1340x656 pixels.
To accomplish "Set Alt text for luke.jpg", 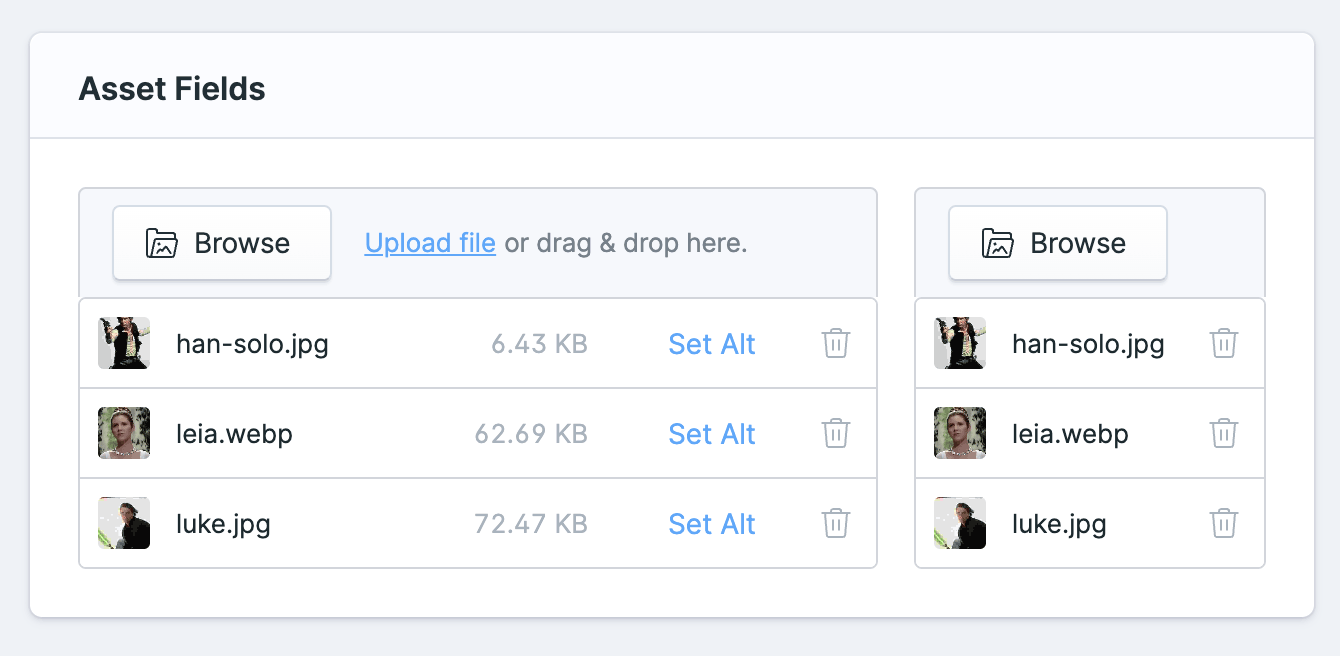I will tap(712, 524).
